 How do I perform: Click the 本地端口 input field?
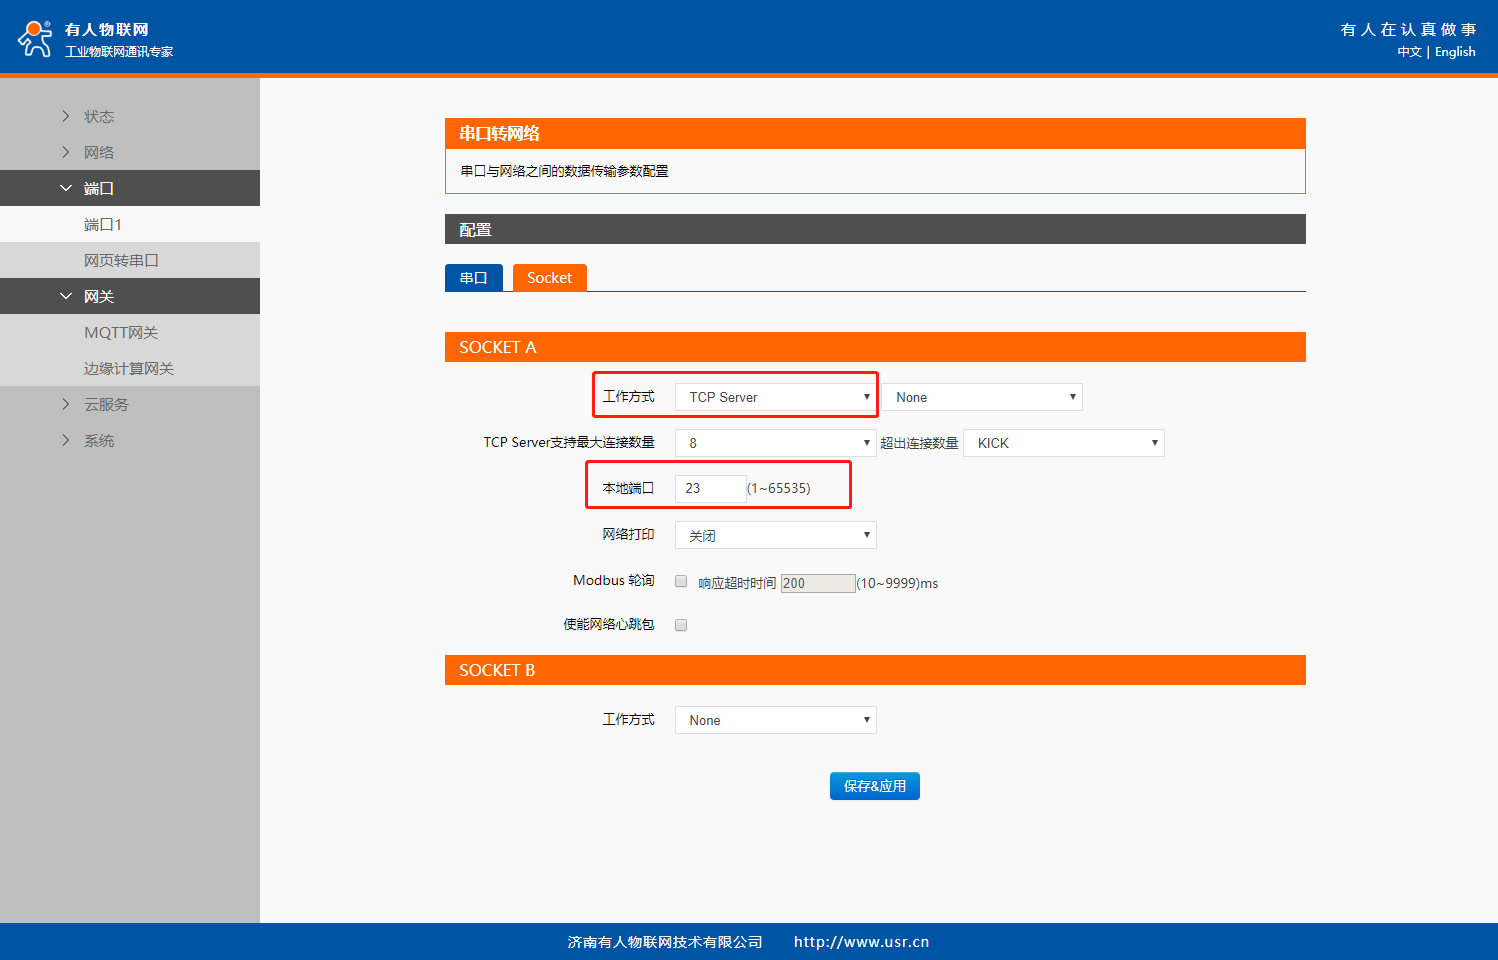point(710,488)
